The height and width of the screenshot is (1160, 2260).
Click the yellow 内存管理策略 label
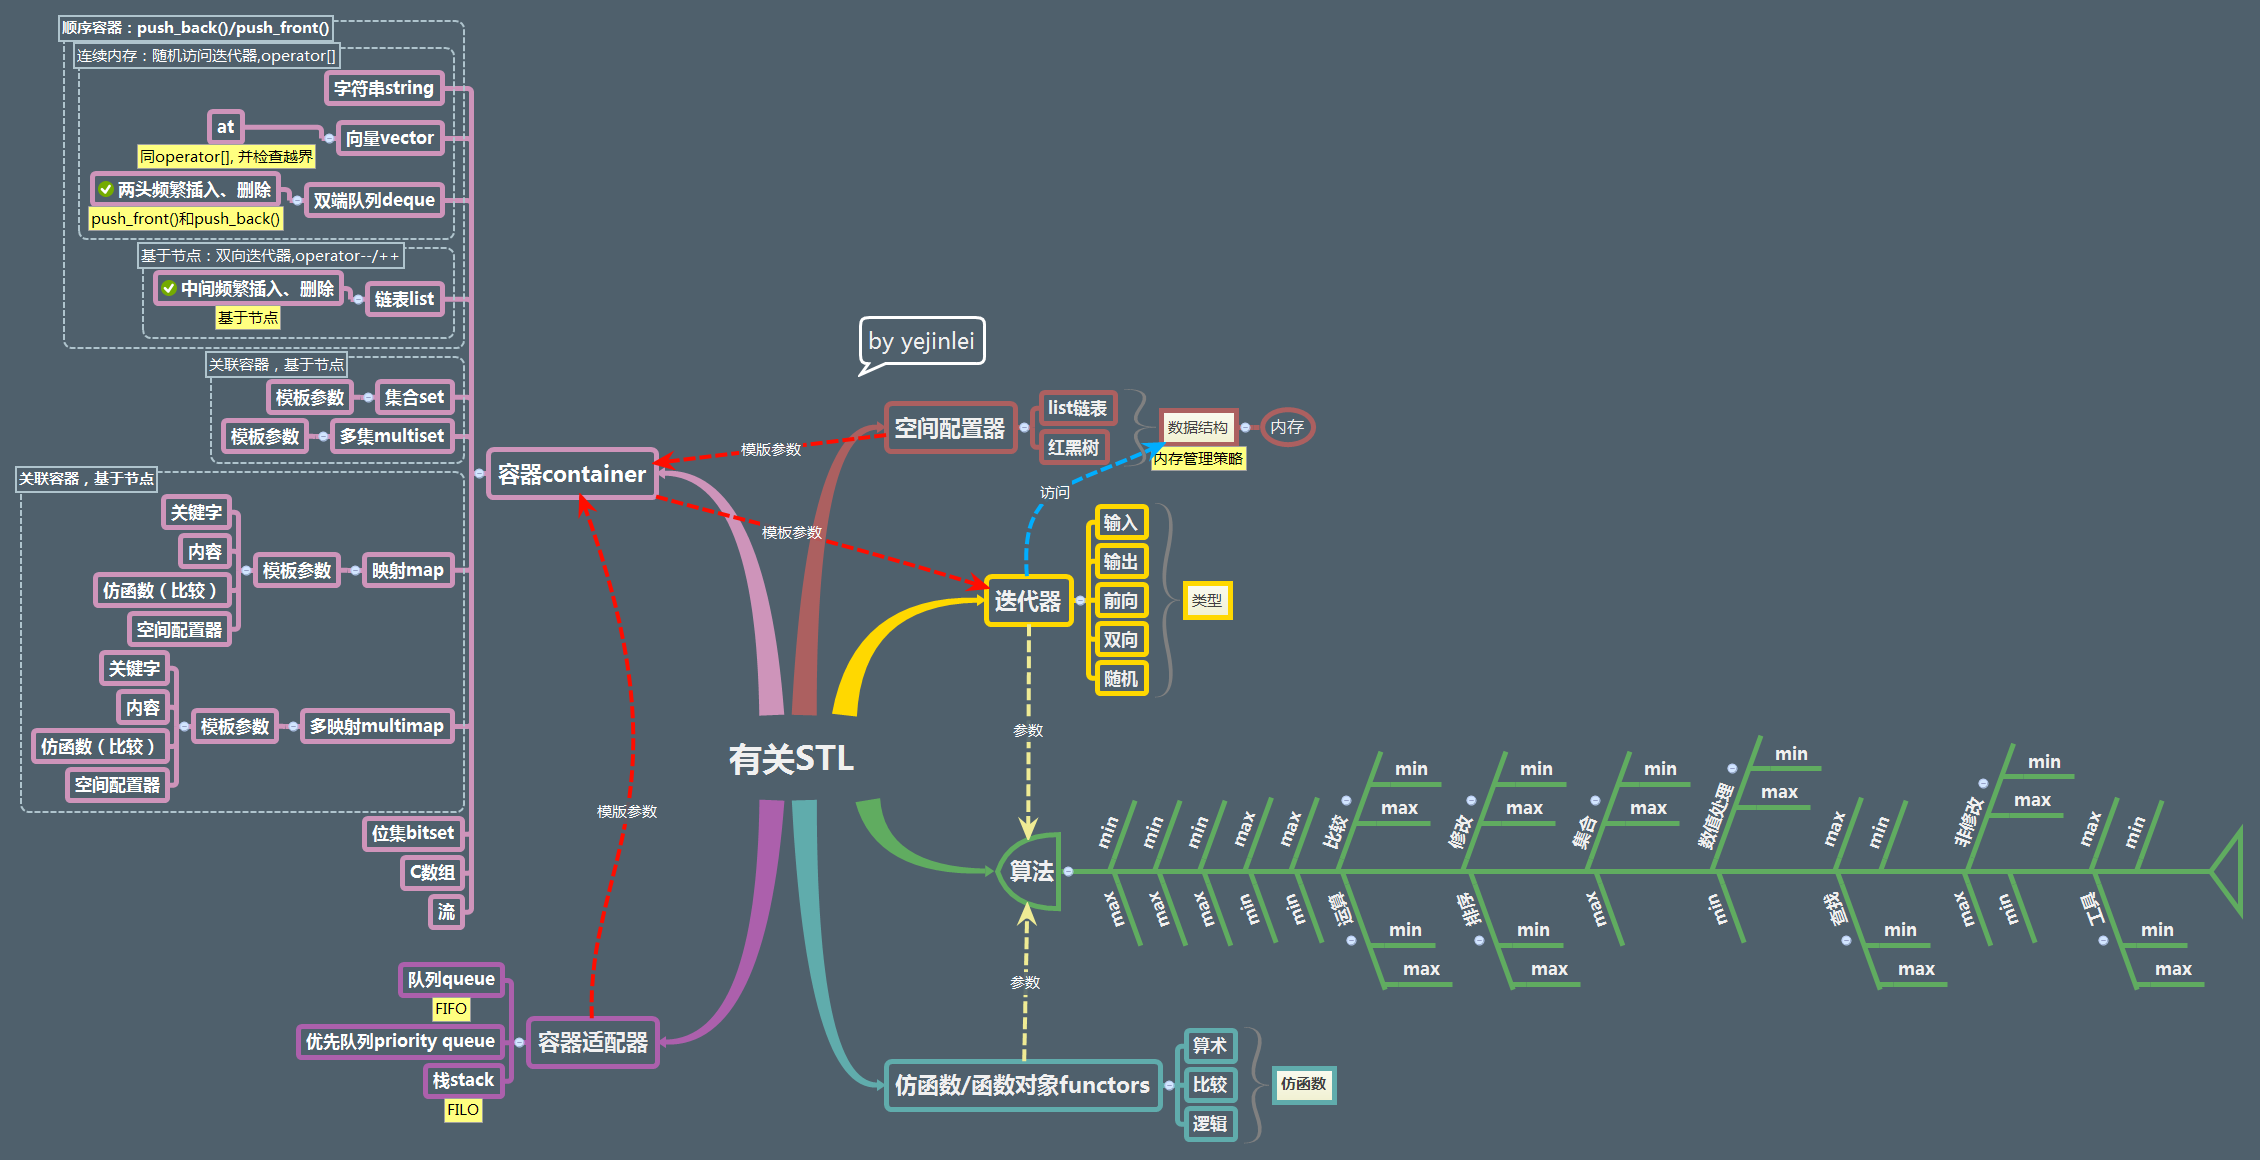1198,459
